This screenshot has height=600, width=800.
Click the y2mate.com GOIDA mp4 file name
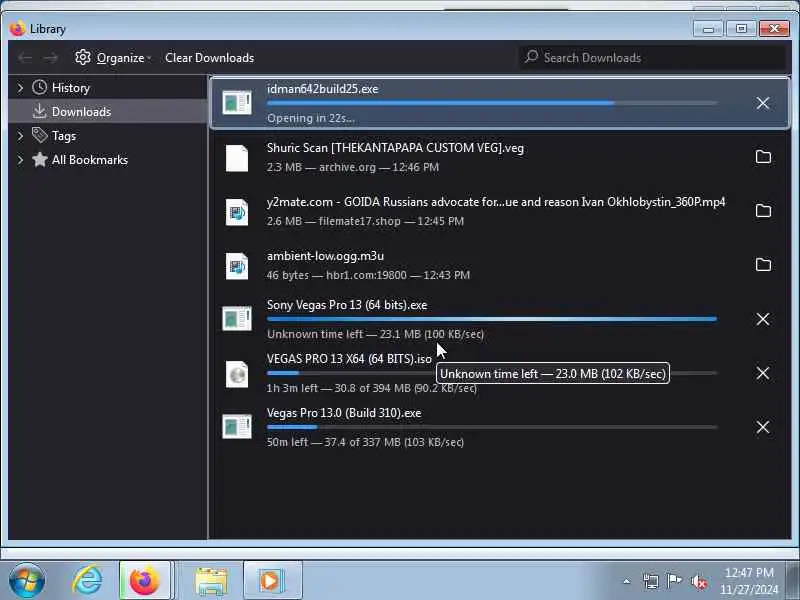(x=496, y=202)
